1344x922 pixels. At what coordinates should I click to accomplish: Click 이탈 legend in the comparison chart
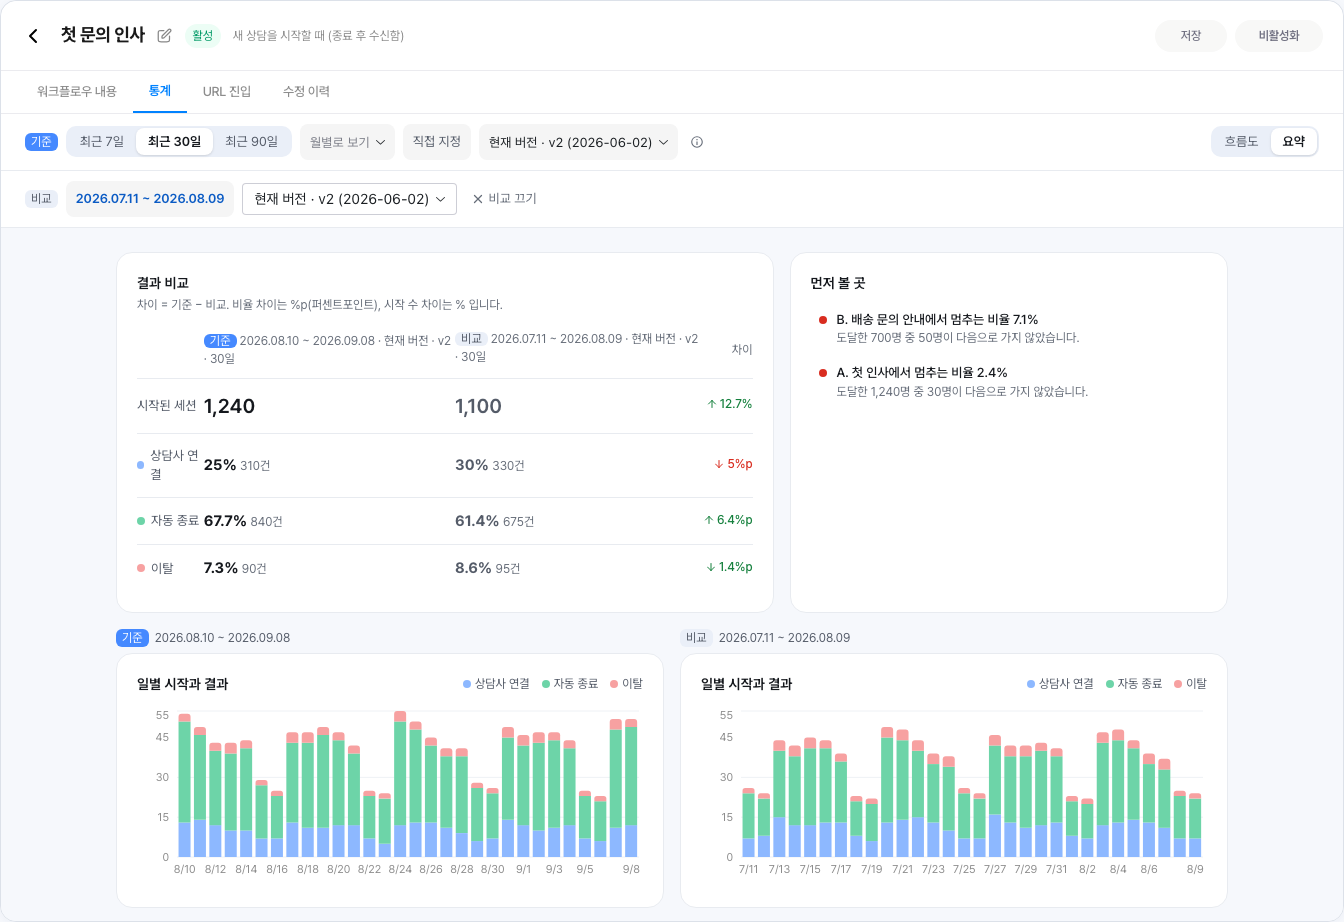tap(1190, 684)
